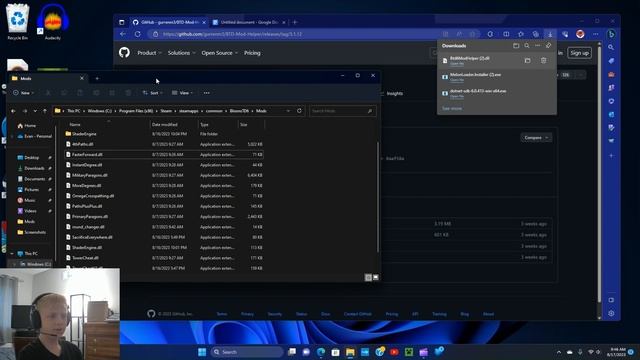Viewport: 640px width, 360px height.
Task: Switch to details view in Explorer status corner
Action: coord(368,277)
